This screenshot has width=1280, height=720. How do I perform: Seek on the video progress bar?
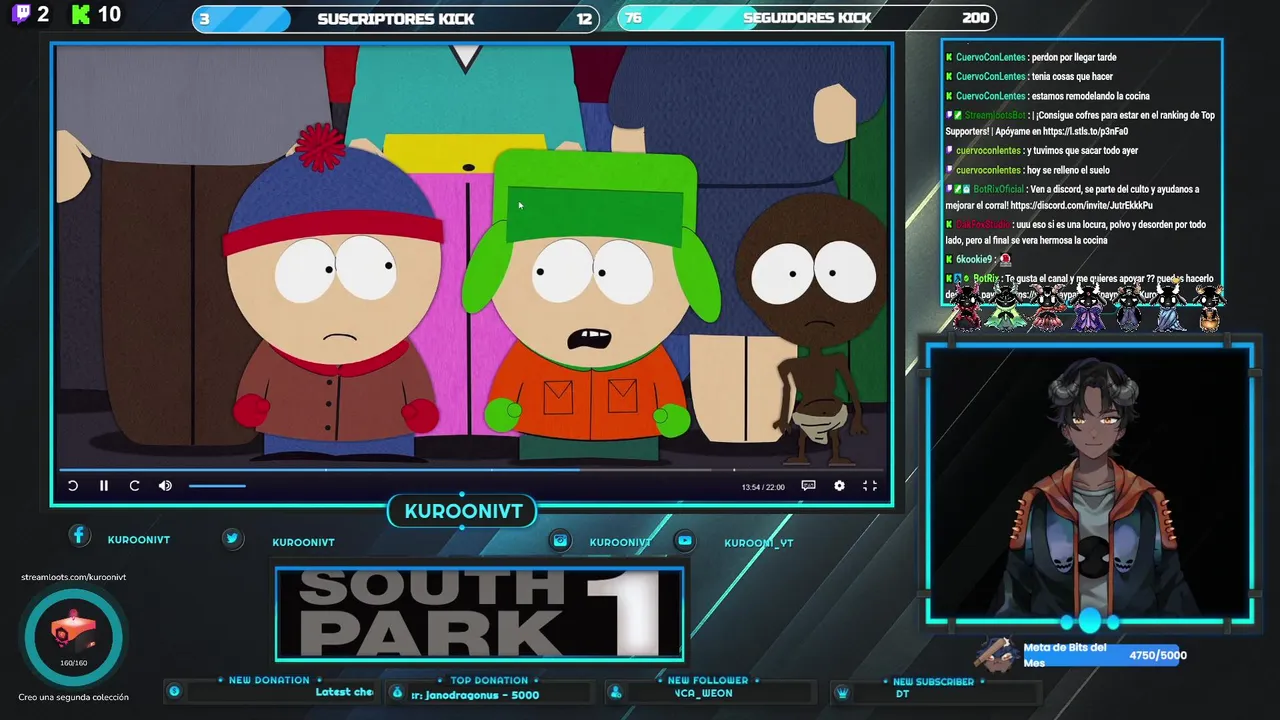pyautogui.click(x=472, y=468)
